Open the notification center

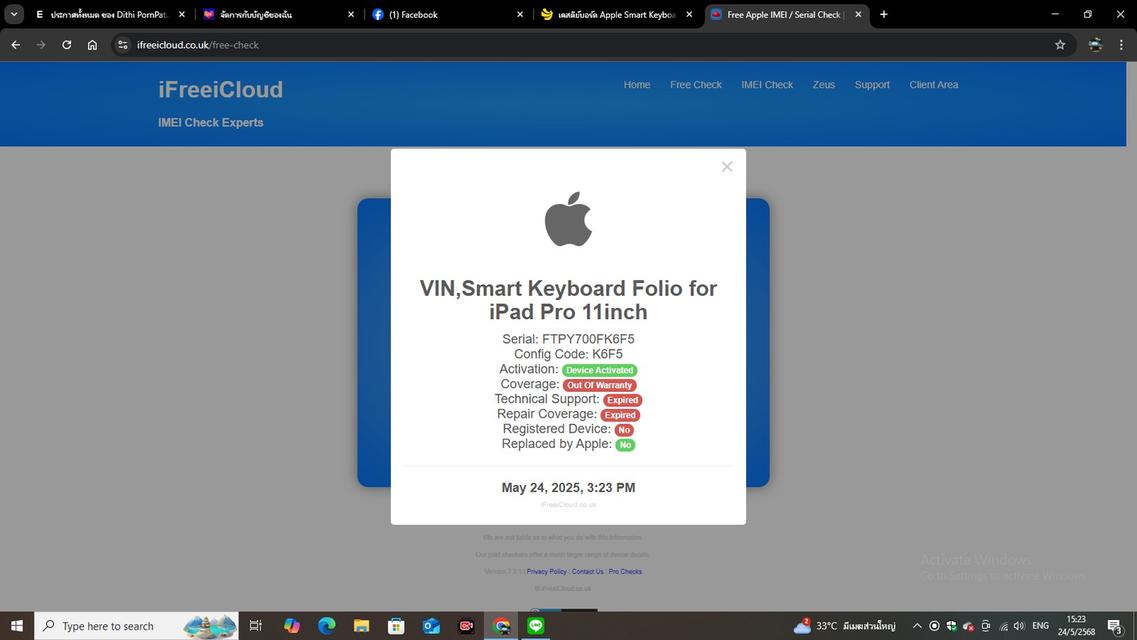click(x=1116, y=626)
